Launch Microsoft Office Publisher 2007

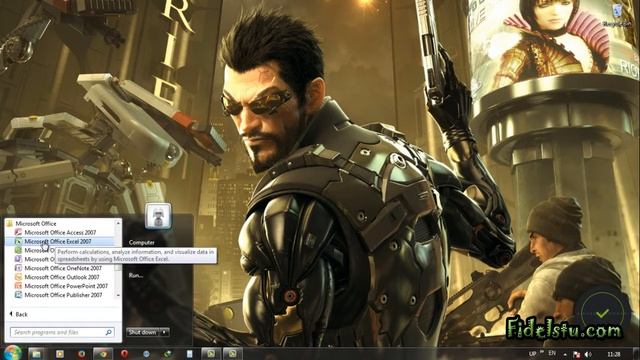pyautogui.click(x=63, y=295)
